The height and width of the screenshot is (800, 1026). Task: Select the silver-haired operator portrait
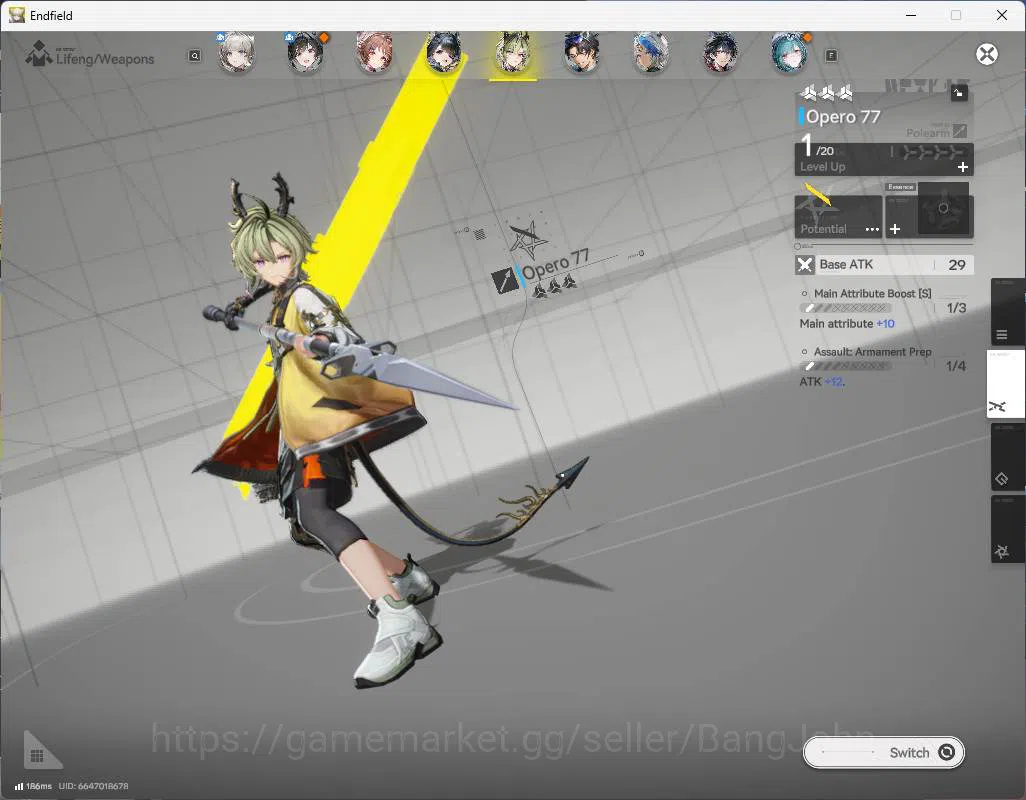(236, 53)
